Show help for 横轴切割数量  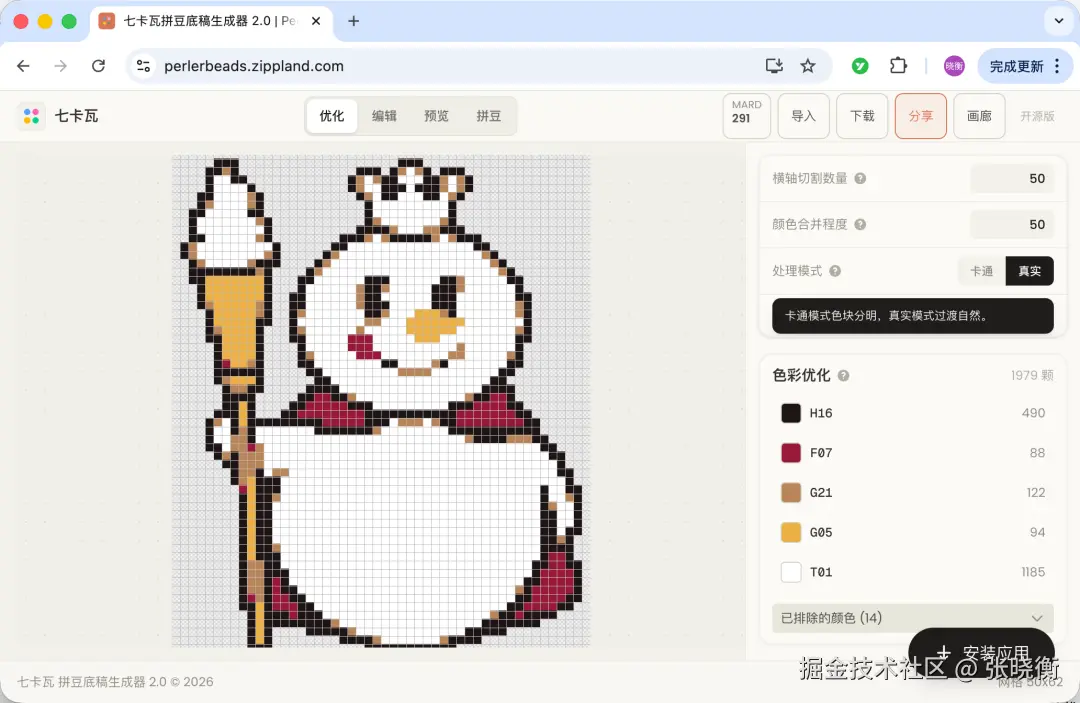point(860,178)
